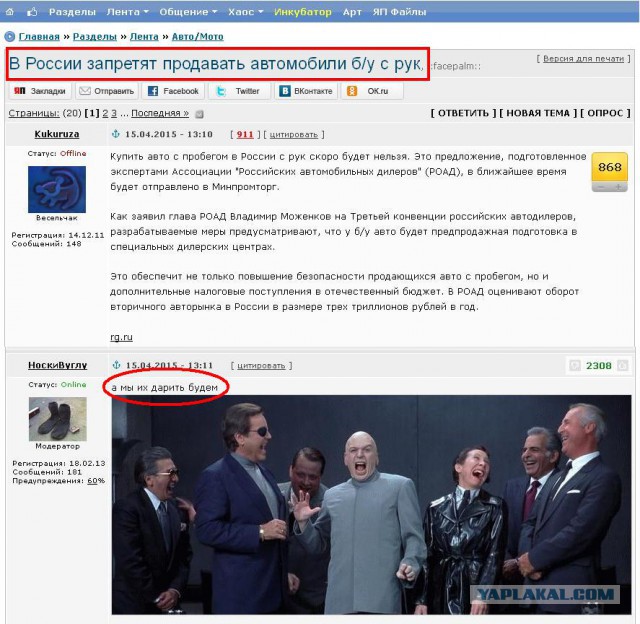Click the 868 topic rating badge
The image size is (640, 624).
pos(609,167)
